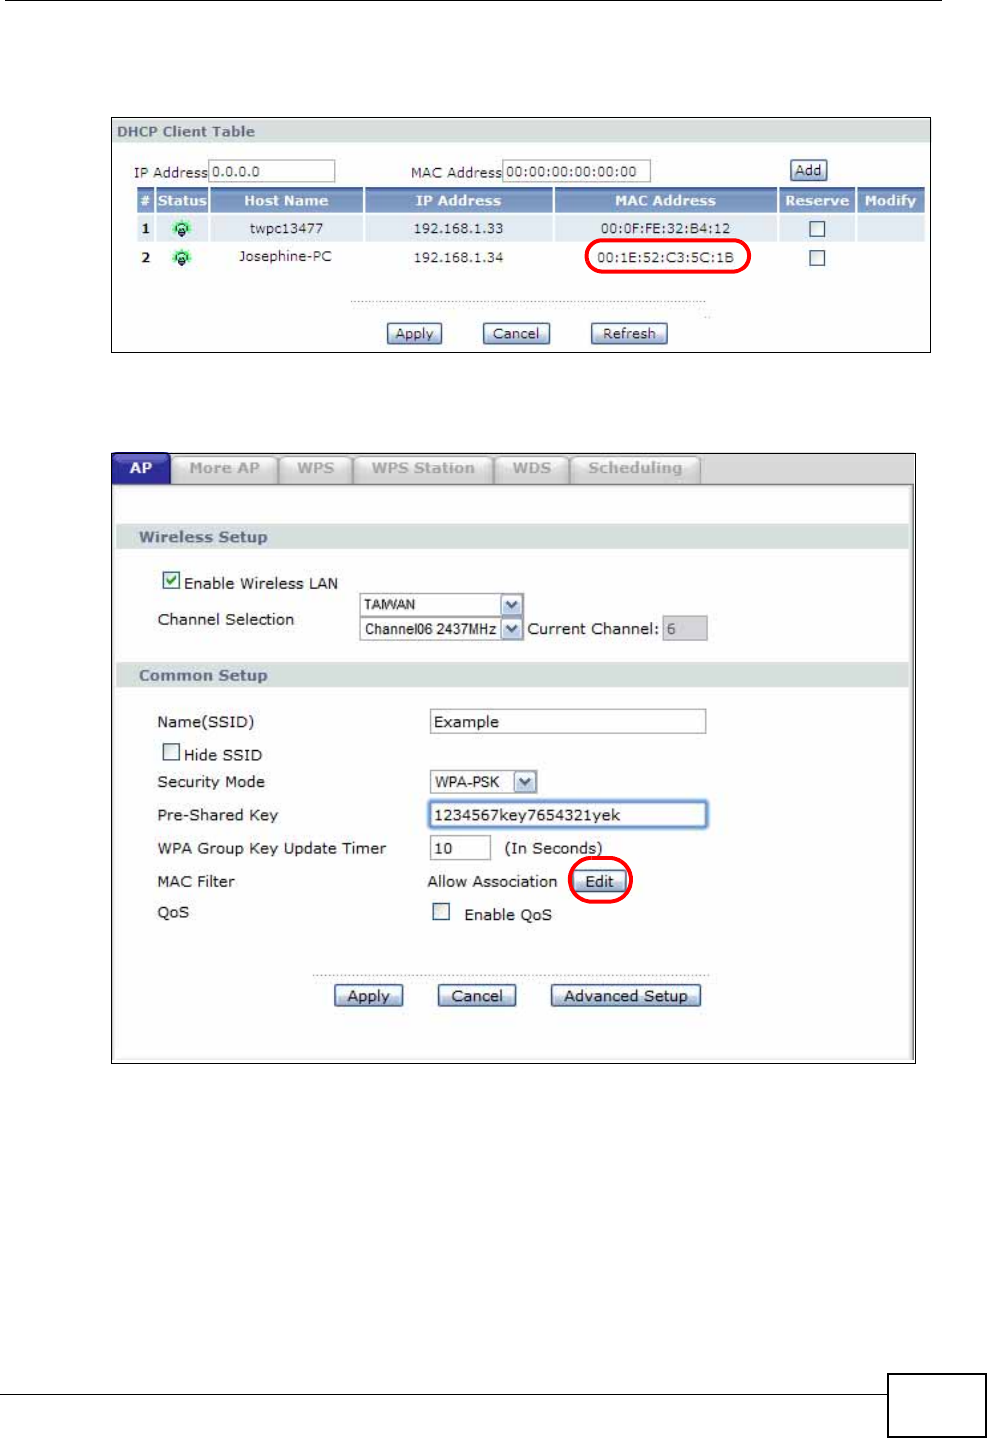Focus the MAC Address 00:00:00:00:00:00 field
This screenshot has width=987, height=1438.
pos(576,171)
